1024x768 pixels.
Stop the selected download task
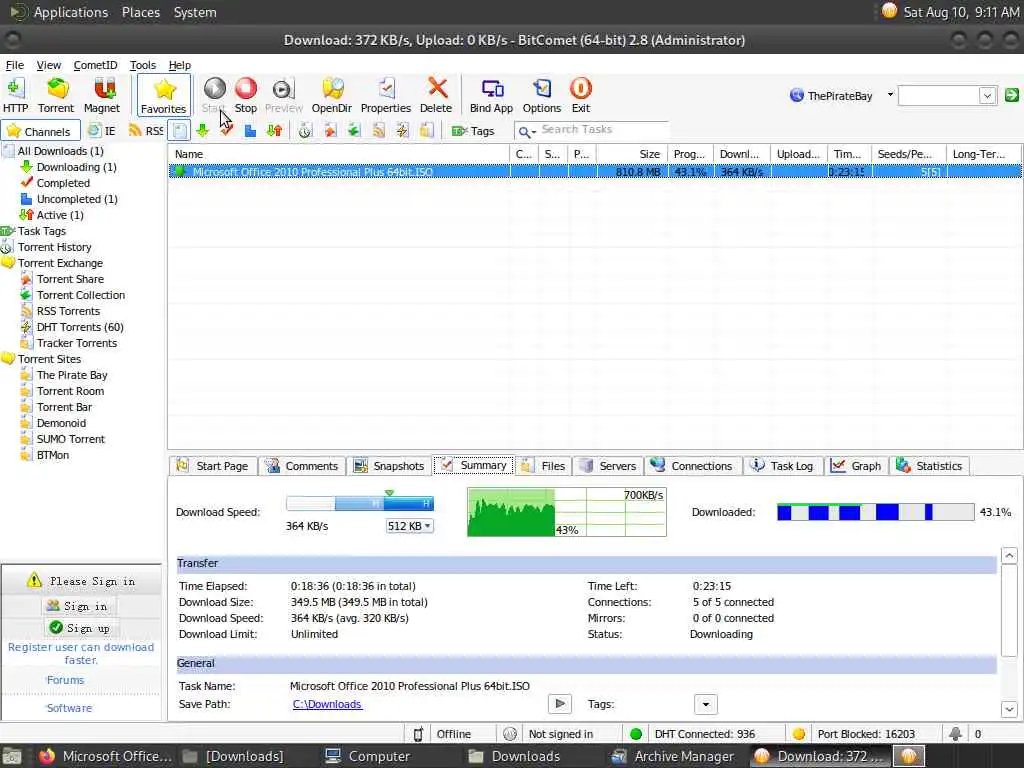click(246, 95)
